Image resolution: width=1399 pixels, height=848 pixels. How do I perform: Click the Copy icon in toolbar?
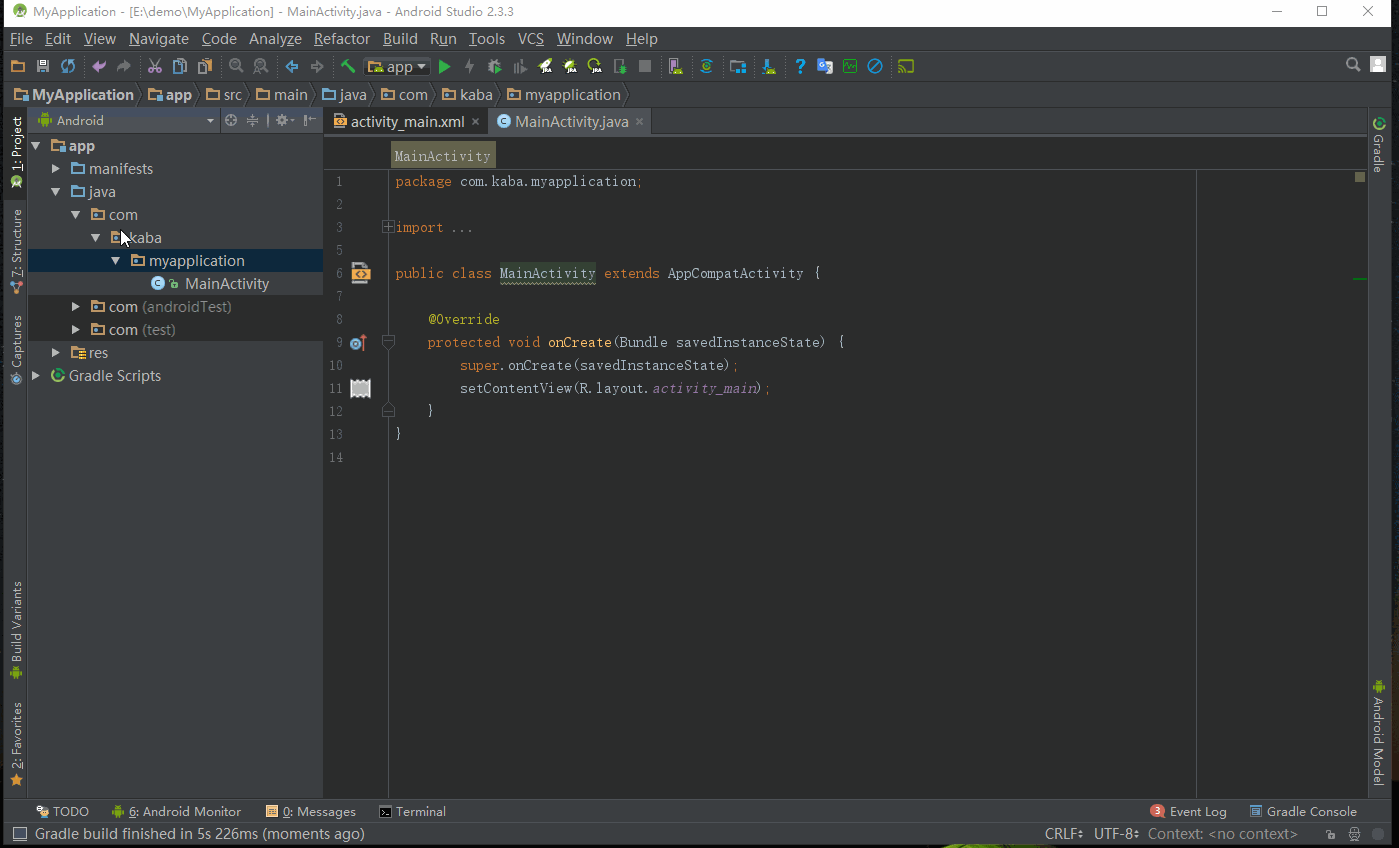tap(180, 66)
